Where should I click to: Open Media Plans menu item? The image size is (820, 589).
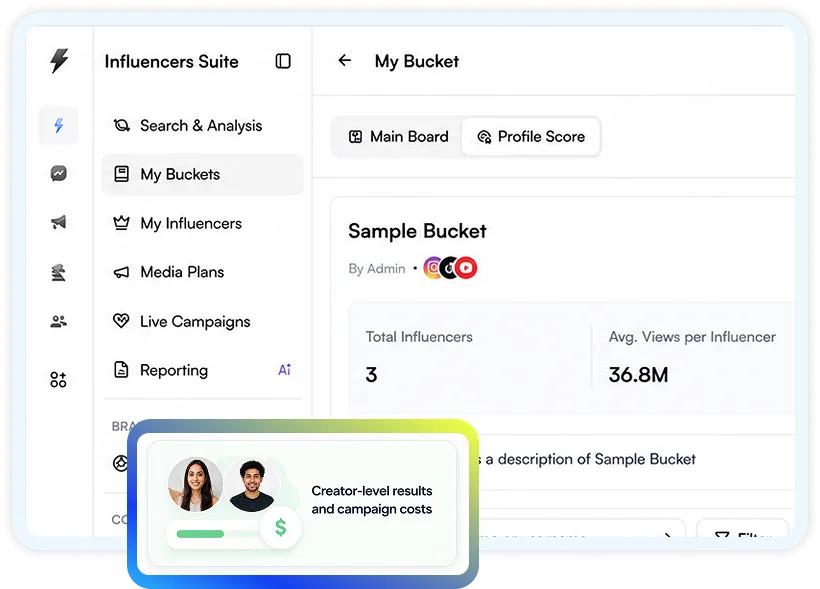[x=202, y=272]
